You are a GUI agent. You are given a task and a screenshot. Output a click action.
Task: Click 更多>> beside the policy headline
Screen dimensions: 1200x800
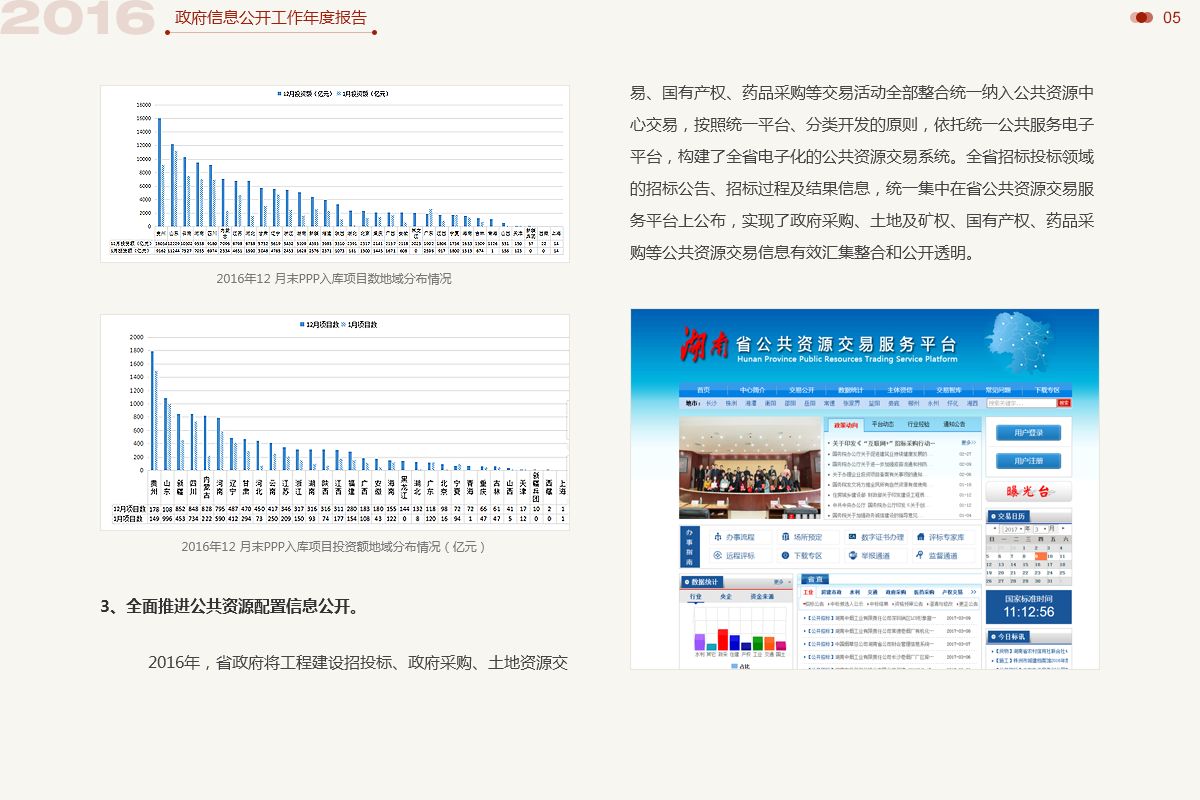click(969, 443)
